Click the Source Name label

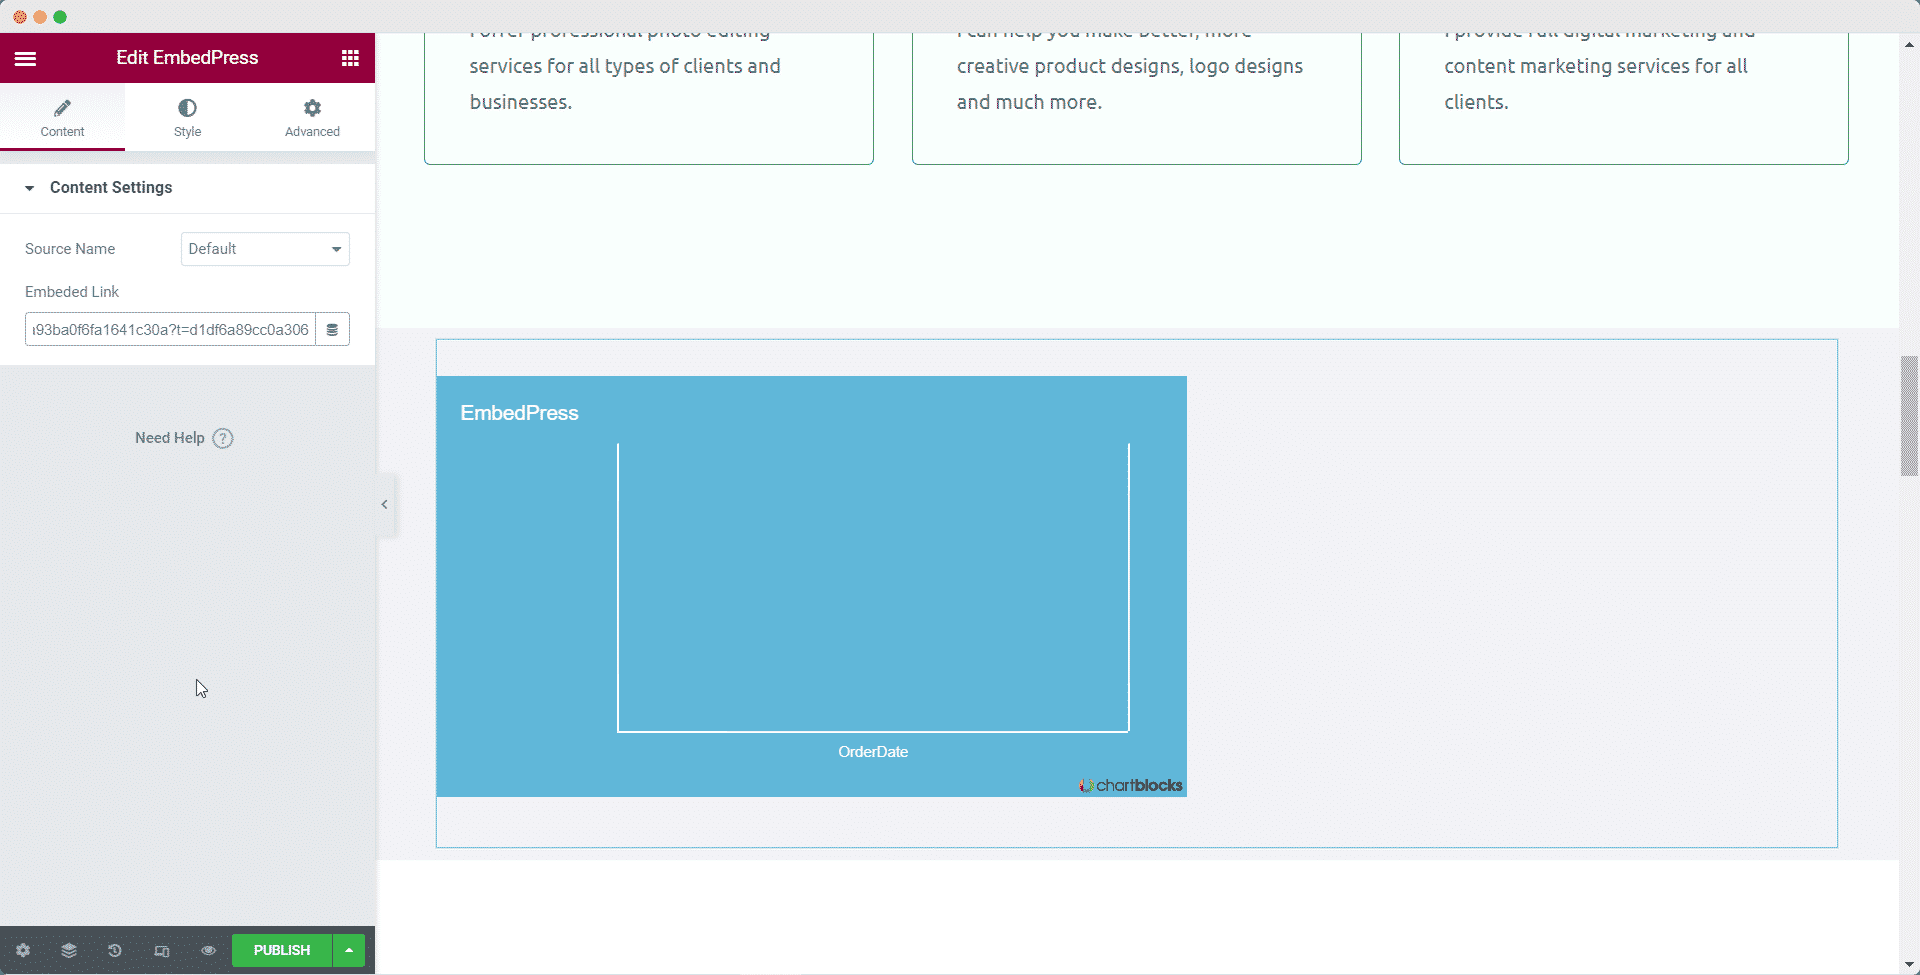[70, 249]
